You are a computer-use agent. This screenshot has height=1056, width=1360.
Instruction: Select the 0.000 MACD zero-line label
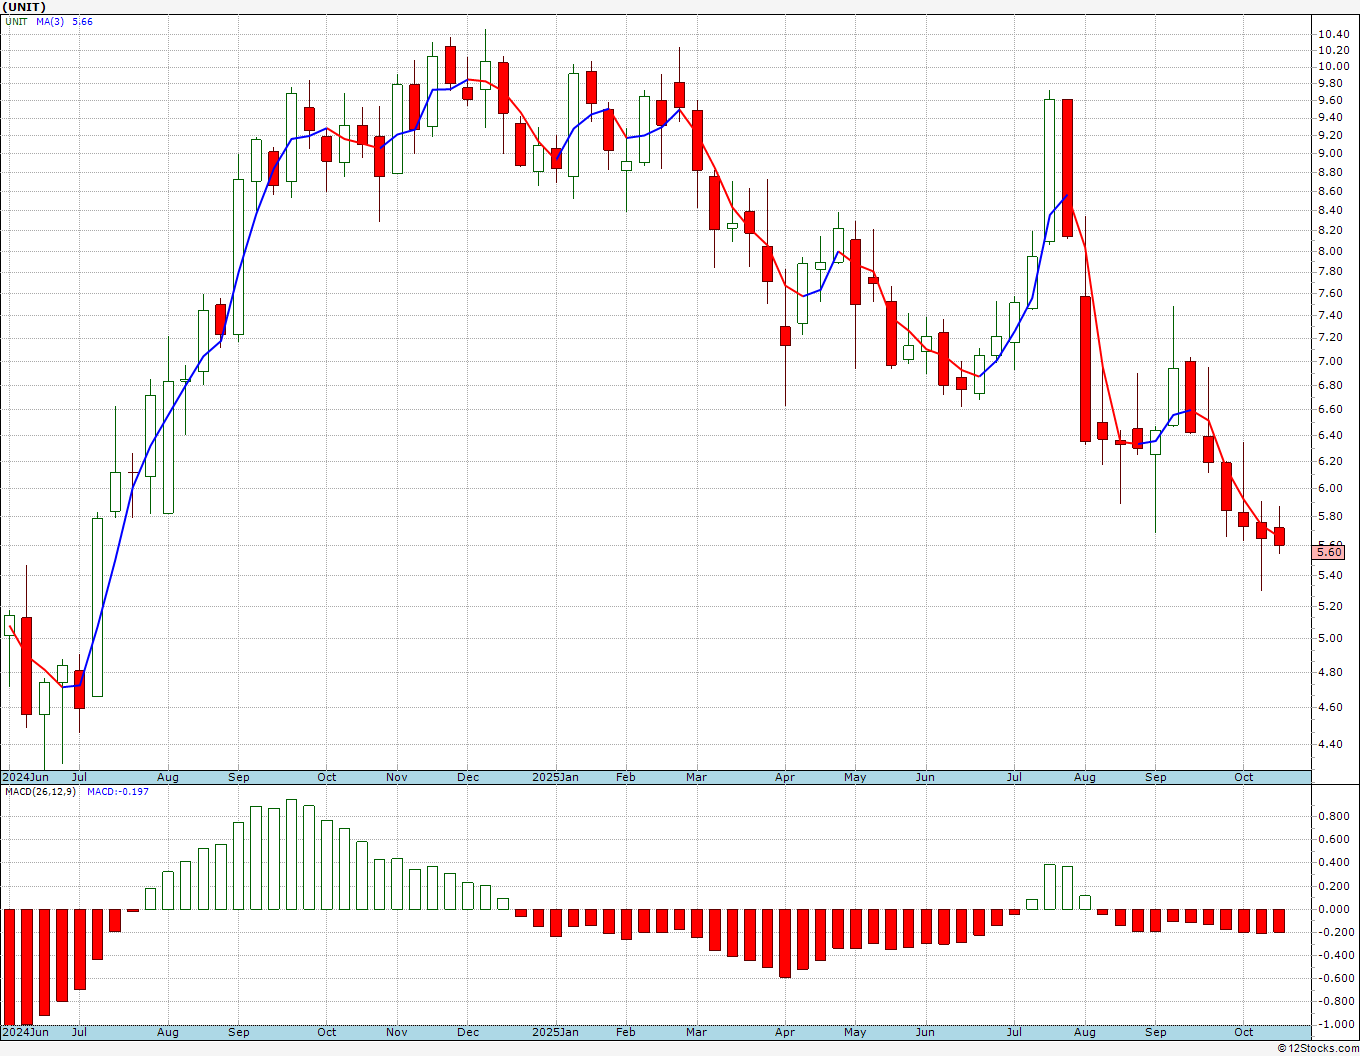pos(1332,909)
